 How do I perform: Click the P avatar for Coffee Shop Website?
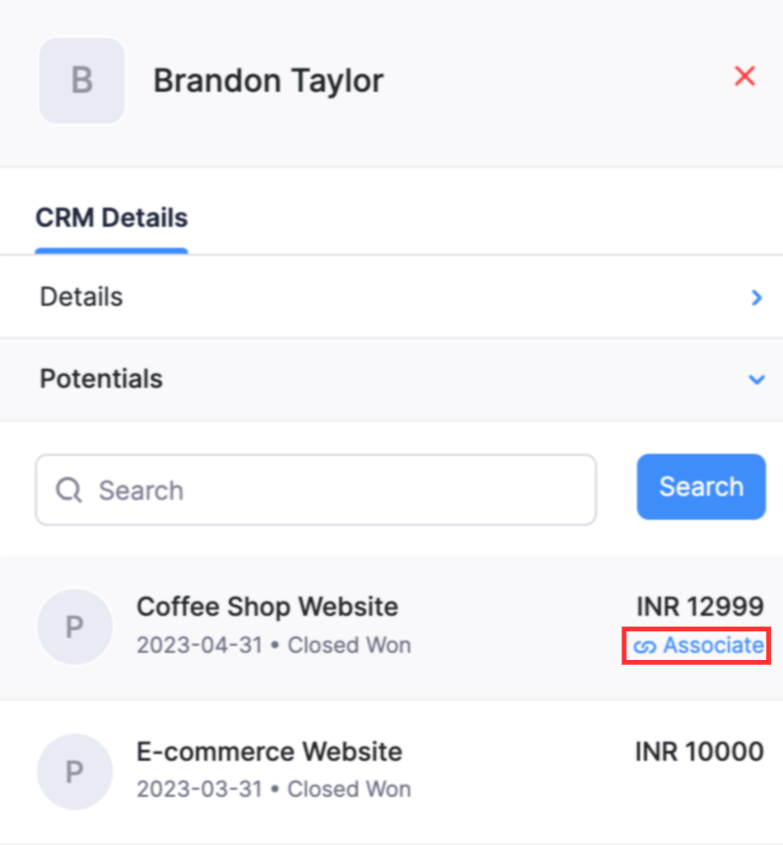[x=74, y=626]
